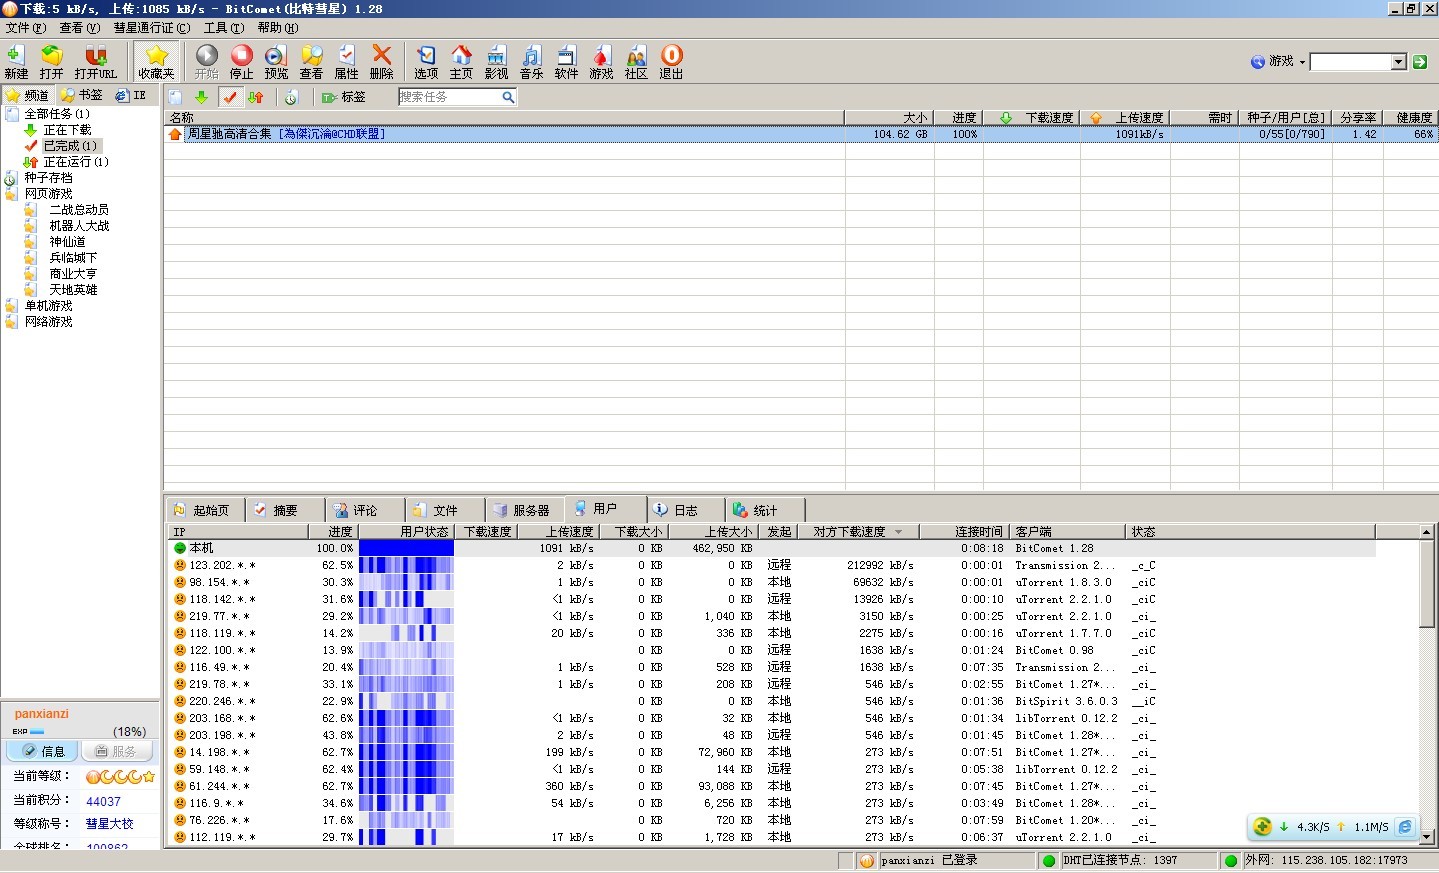Open the 起始页 detail tab
Screen dimensions: 1439x873
(203, 510)
